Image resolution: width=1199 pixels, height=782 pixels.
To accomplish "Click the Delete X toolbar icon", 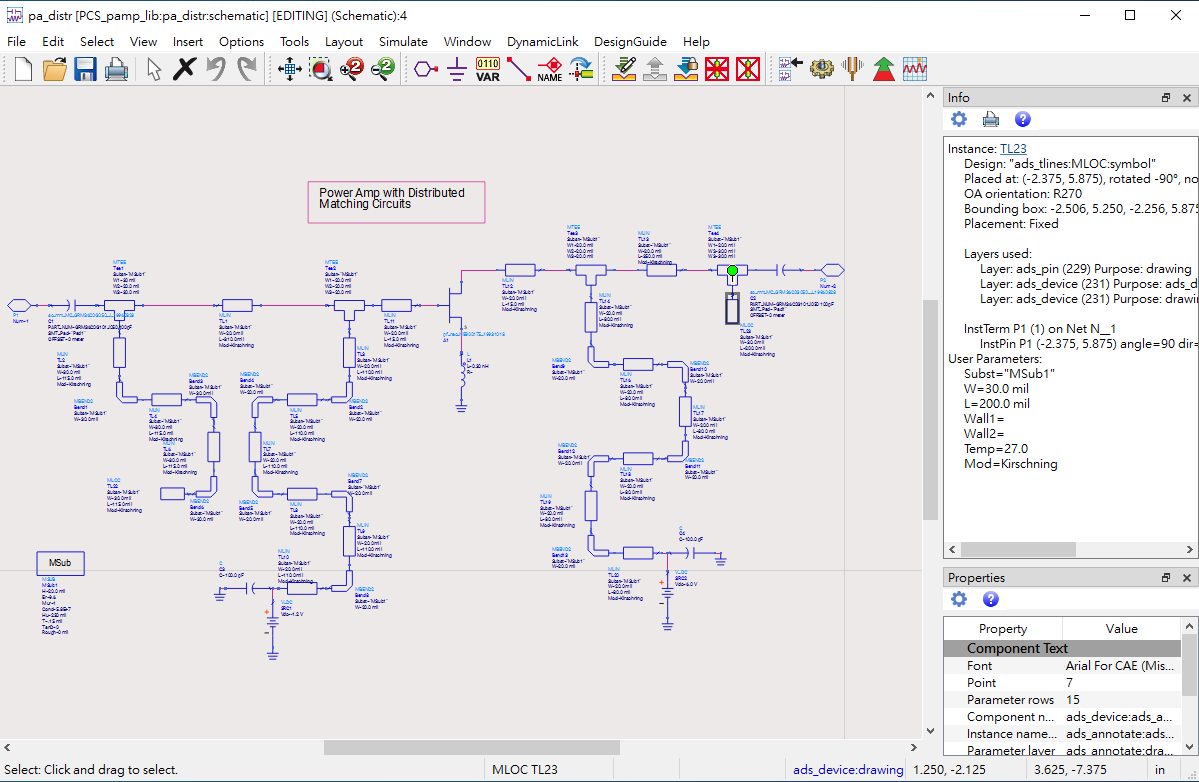I will (x=184, y=70).
